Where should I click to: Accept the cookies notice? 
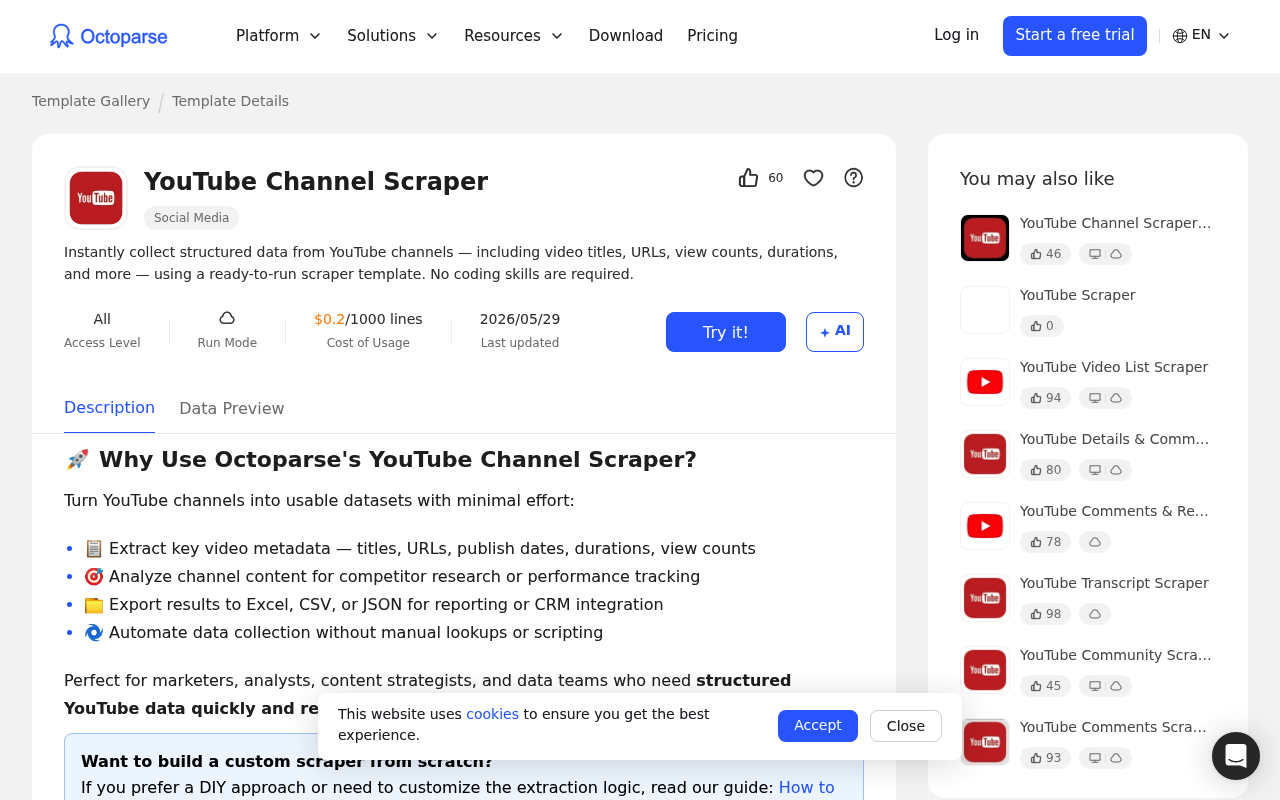click(818, 726)
